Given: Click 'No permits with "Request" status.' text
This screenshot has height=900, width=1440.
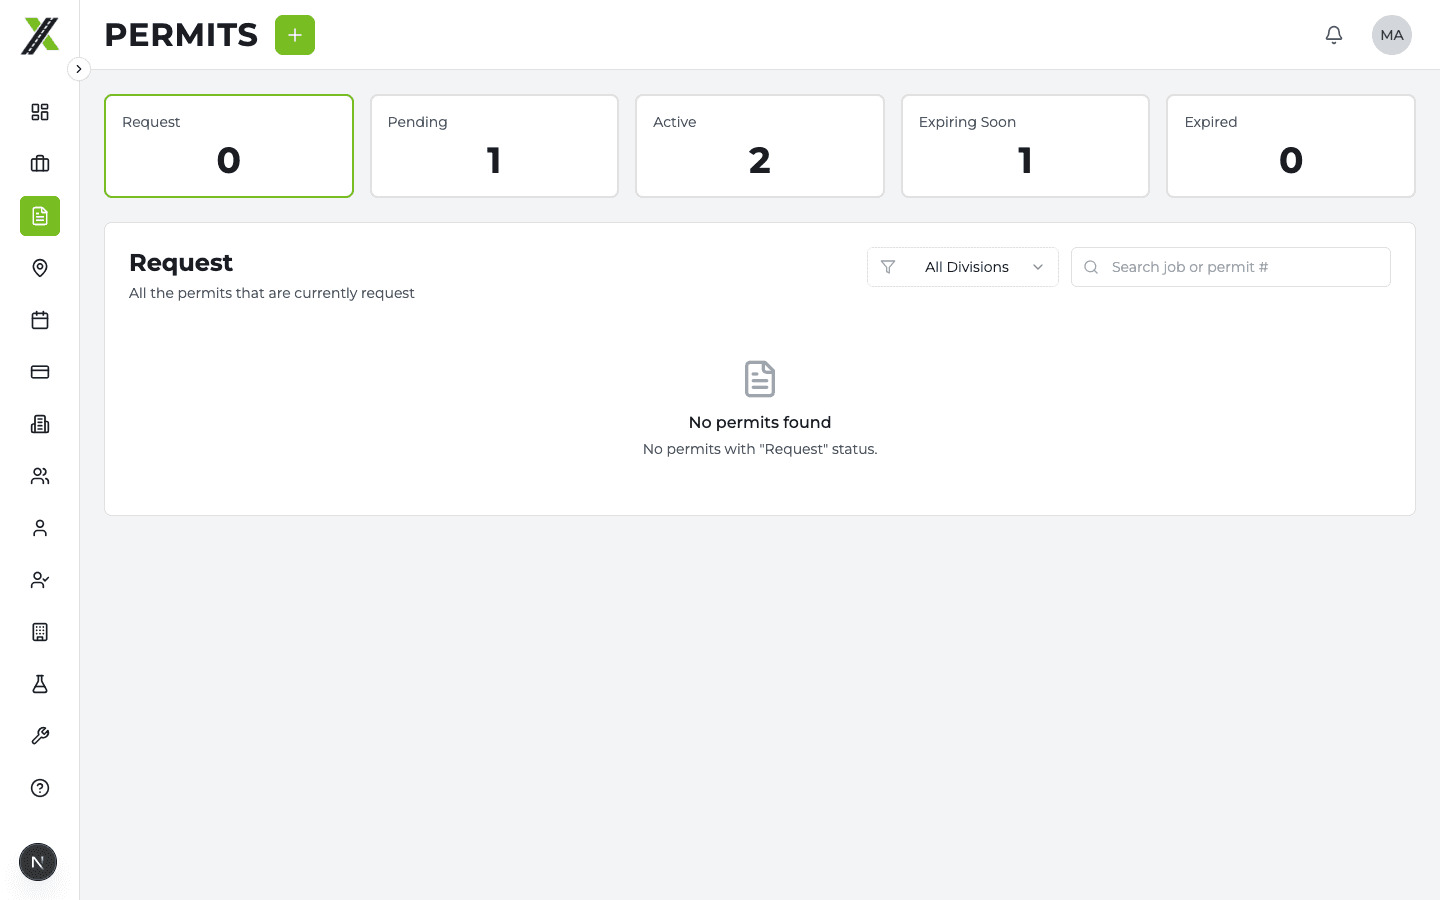Looking at the screenshot, I should [x=760, y=449].
